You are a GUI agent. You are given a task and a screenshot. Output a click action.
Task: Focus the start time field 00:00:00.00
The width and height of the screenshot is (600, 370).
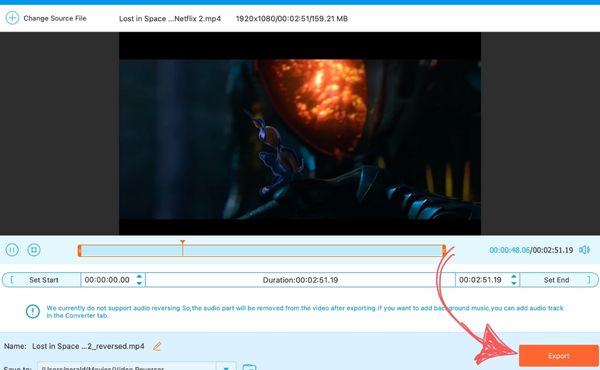[108, 280]
